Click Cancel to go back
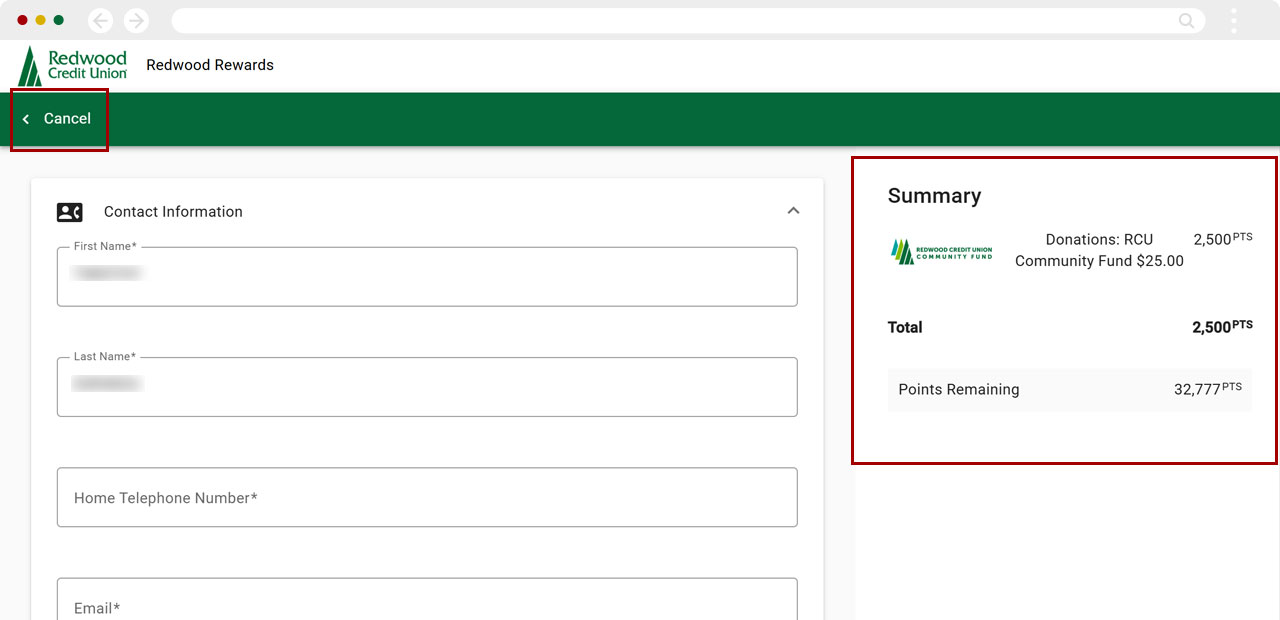1280x620 pixels. point(58,119)
